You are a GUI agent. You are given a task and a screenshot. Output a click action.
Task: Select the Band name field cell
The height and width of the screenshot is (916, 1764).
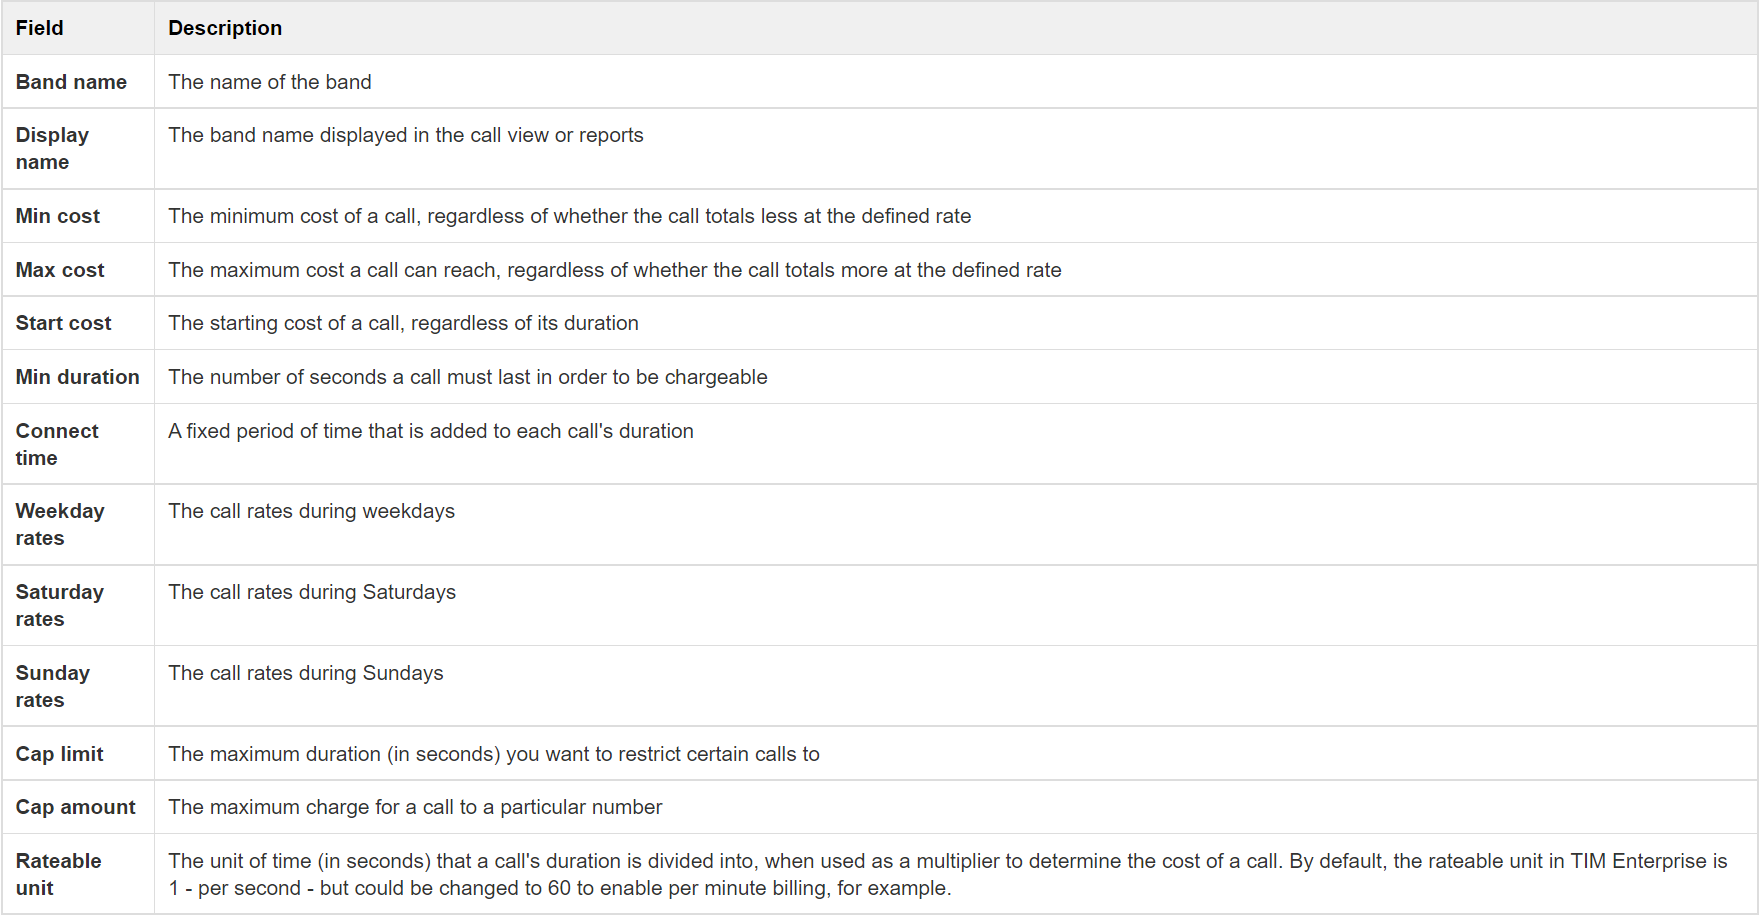tap(71, 82)
